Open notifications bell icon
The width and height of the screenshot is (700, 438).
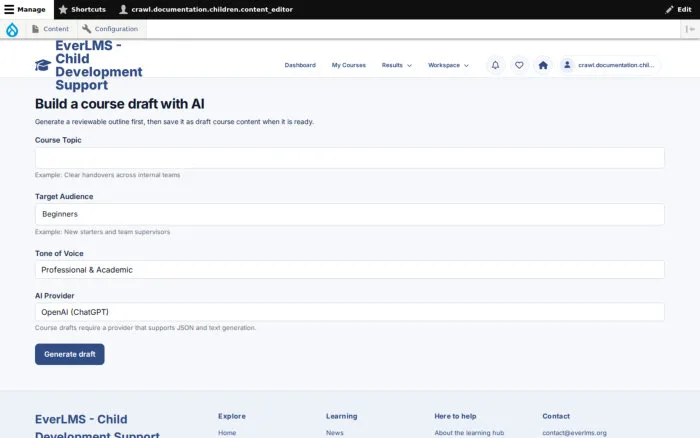tap(496, 65)
